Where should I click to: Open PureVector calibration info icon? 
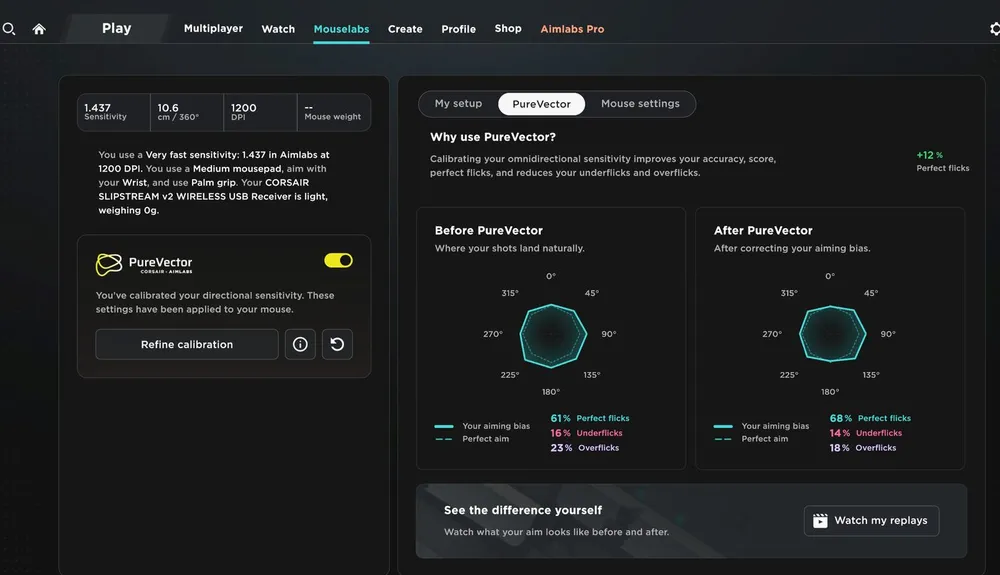300,344
